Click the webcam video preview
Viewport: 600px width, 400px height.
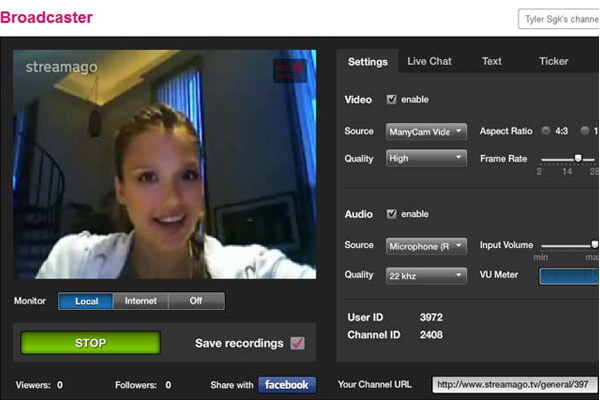165,164
